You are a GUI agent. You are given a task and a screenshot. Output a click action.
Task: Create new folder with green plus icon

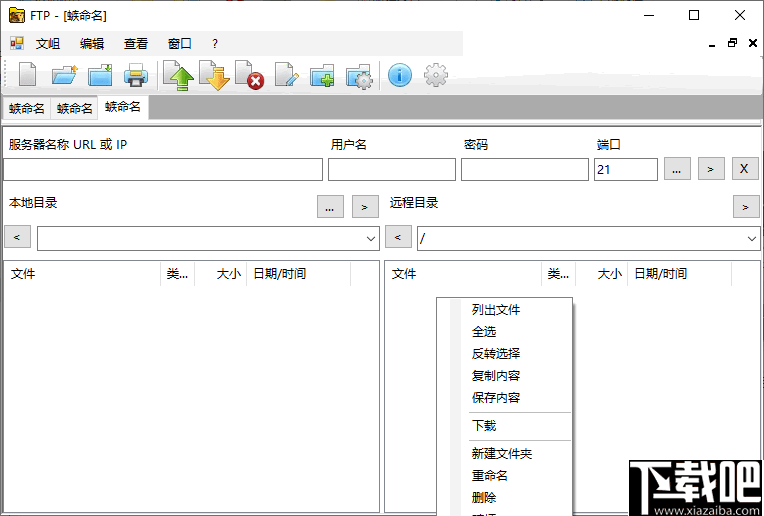coord(322,76)
